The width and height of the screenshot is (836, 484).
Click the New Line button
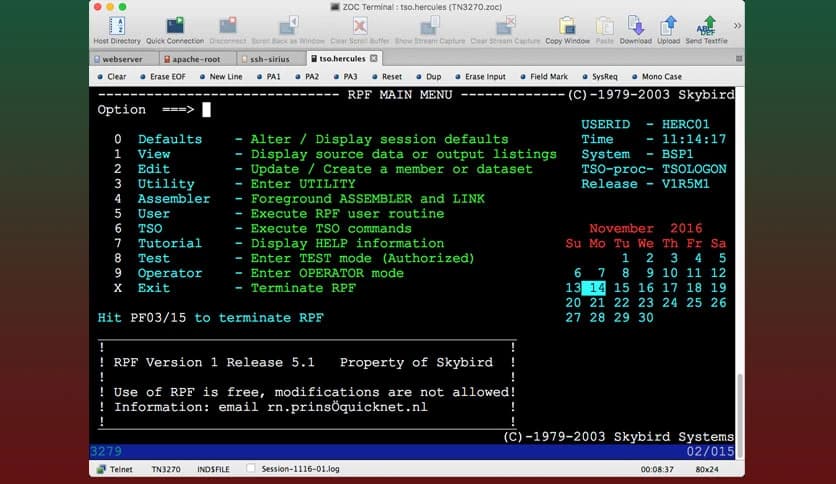pyautogui.click(x=221, y=77)
